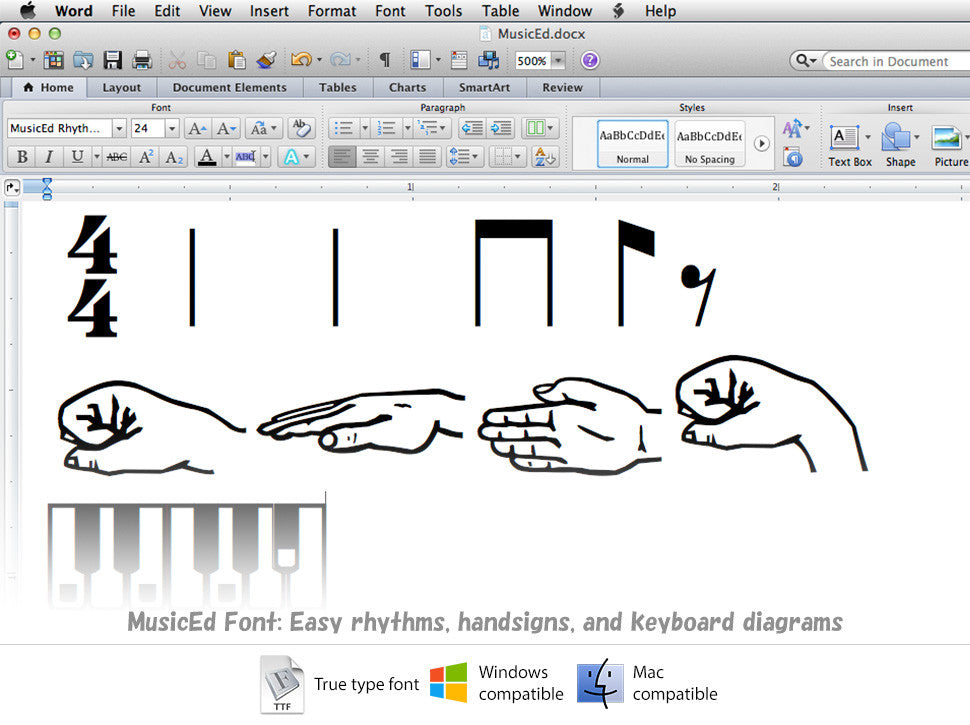
Task: Show paragraph marks with the pilcrow icon
Action: [x=383, y=58]
